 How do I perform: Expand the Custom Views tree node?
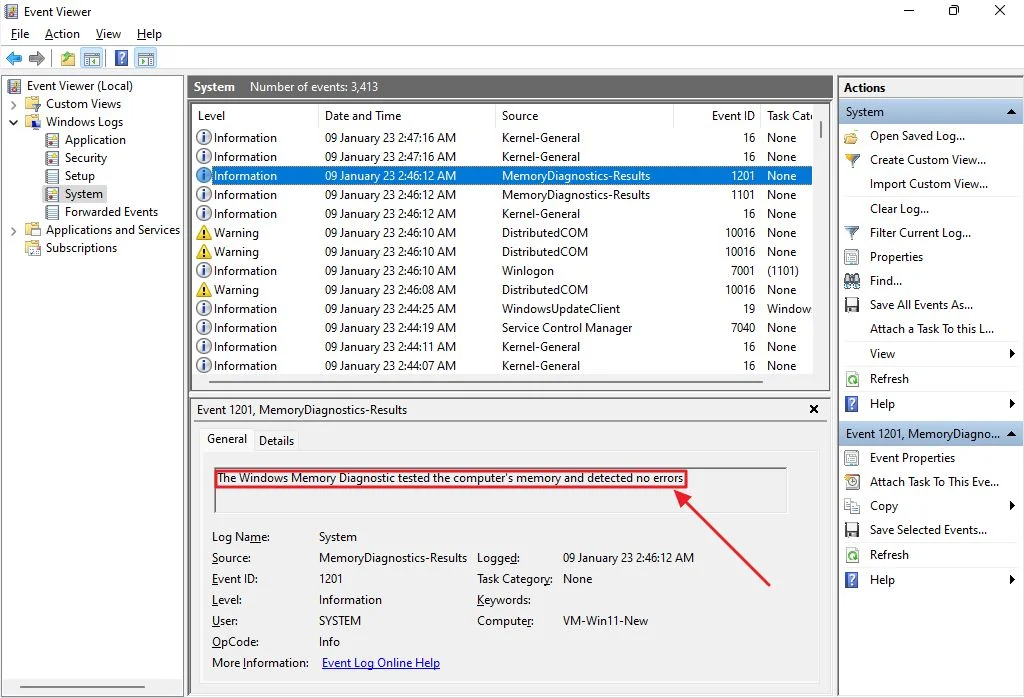tap(13, 104)
